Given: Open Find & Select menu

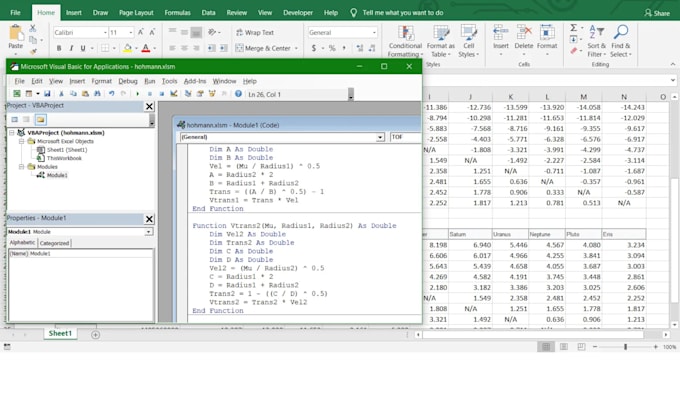Looking at the screenshot, I should (621, 41).
